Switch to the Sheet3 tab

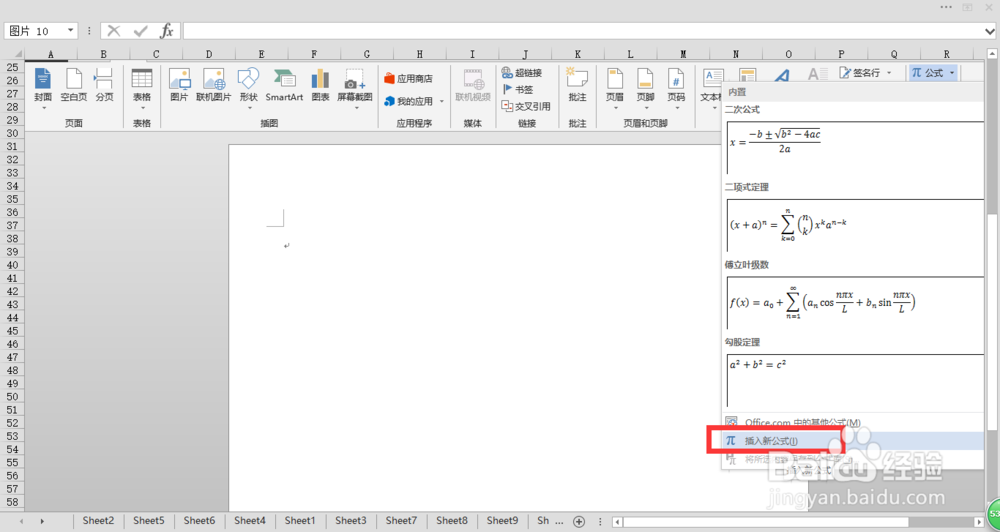[x=351, y=521]
